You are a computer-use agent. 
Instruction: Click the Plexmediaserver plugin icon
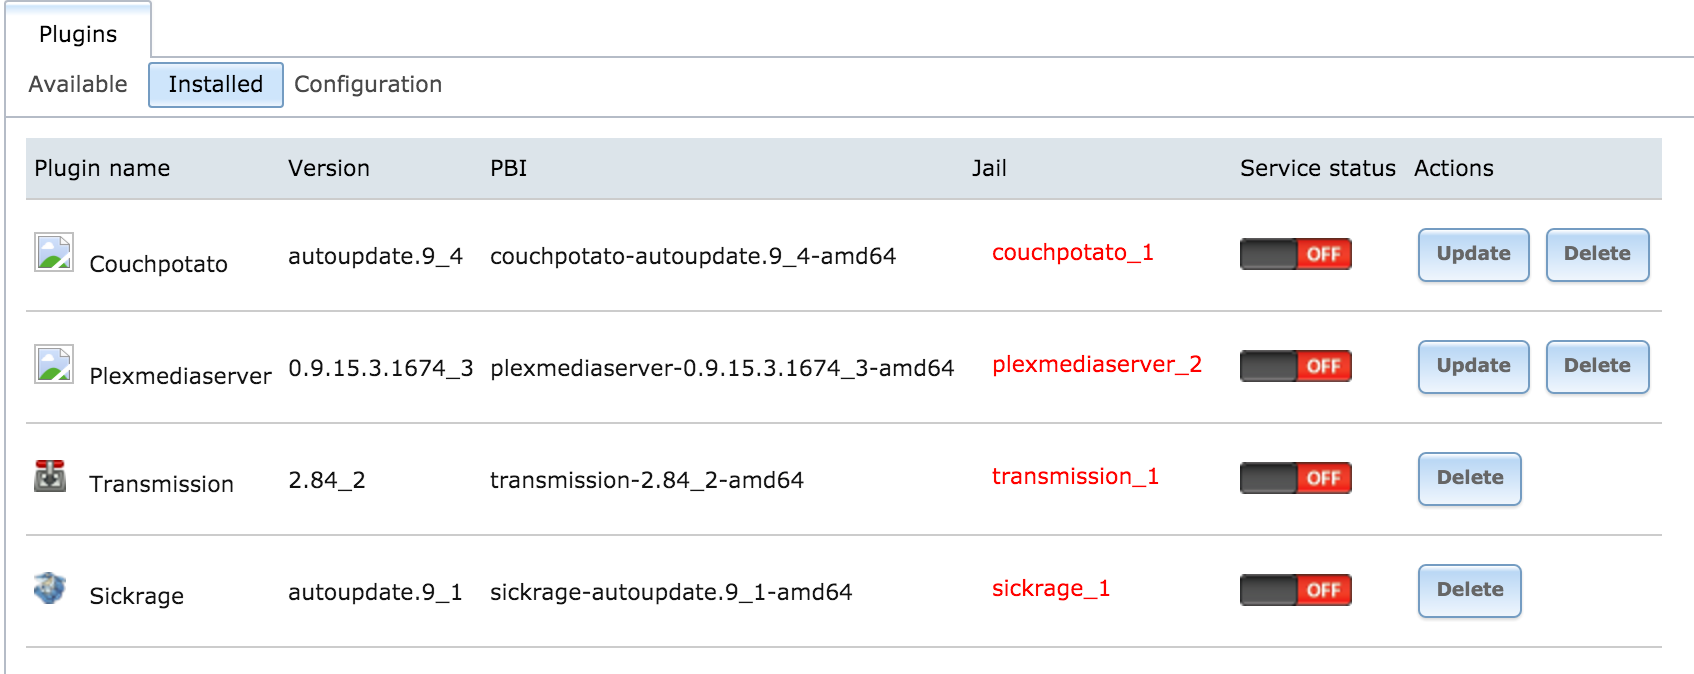click(54, 364)
